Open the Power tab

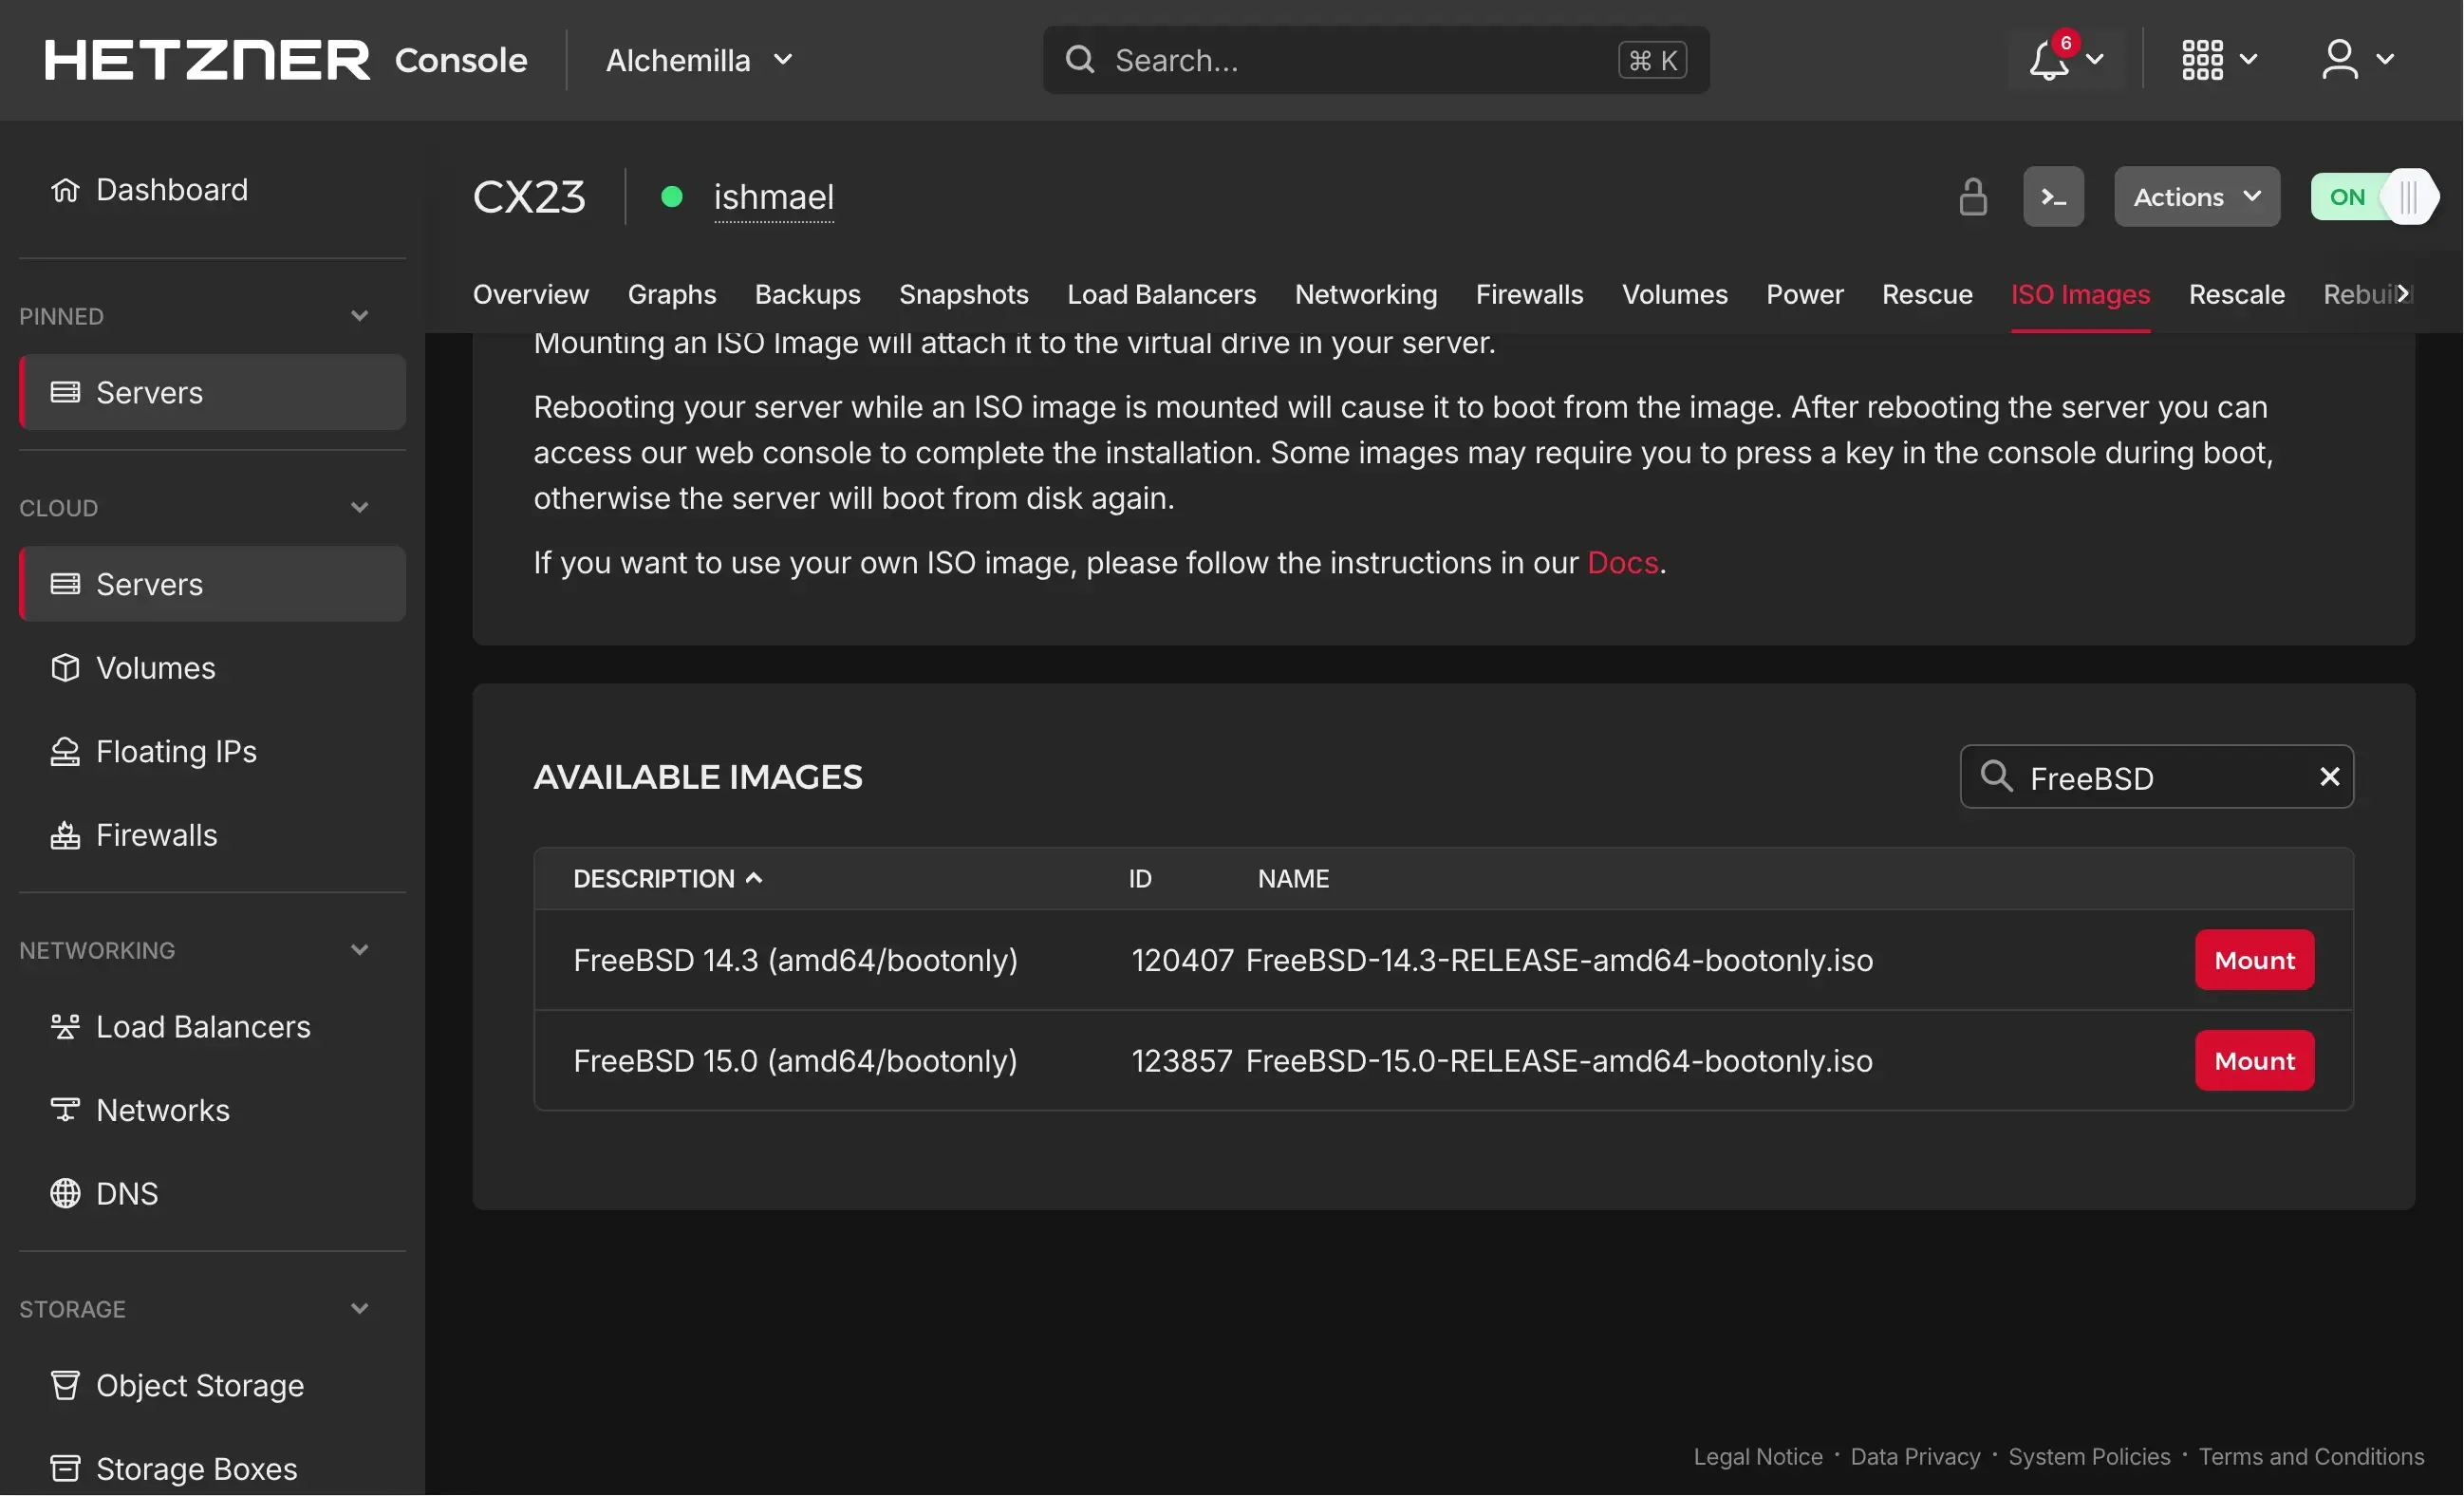point(1805,295)
